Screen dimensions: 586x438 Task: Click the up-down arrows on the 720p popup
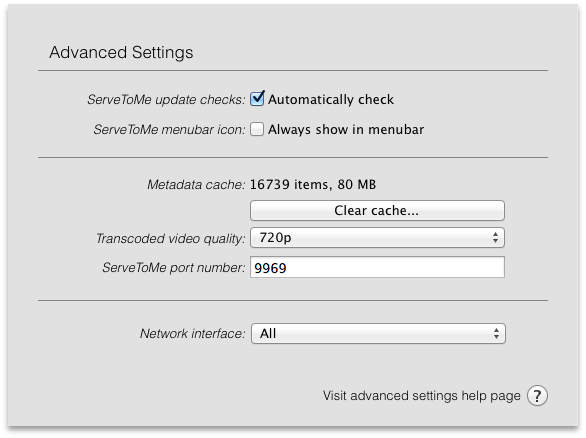tap(495, 238)
